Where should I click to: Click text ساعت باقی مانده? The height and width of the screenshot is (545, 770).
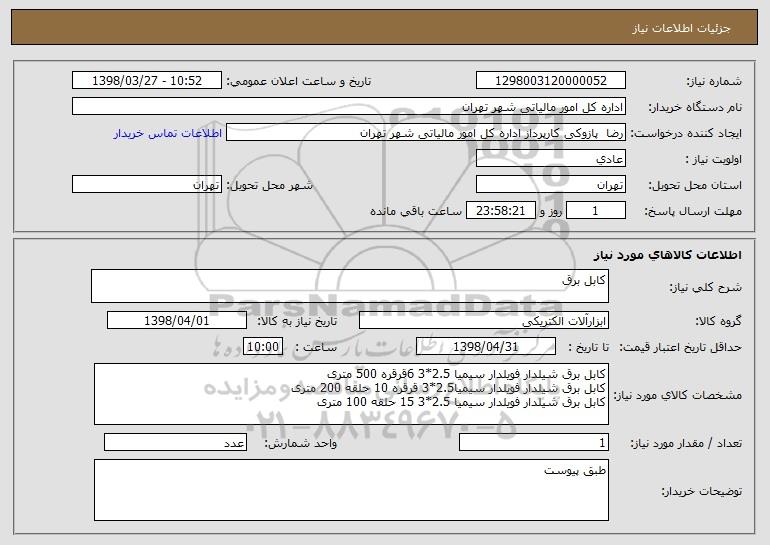(x=416, y=211)
